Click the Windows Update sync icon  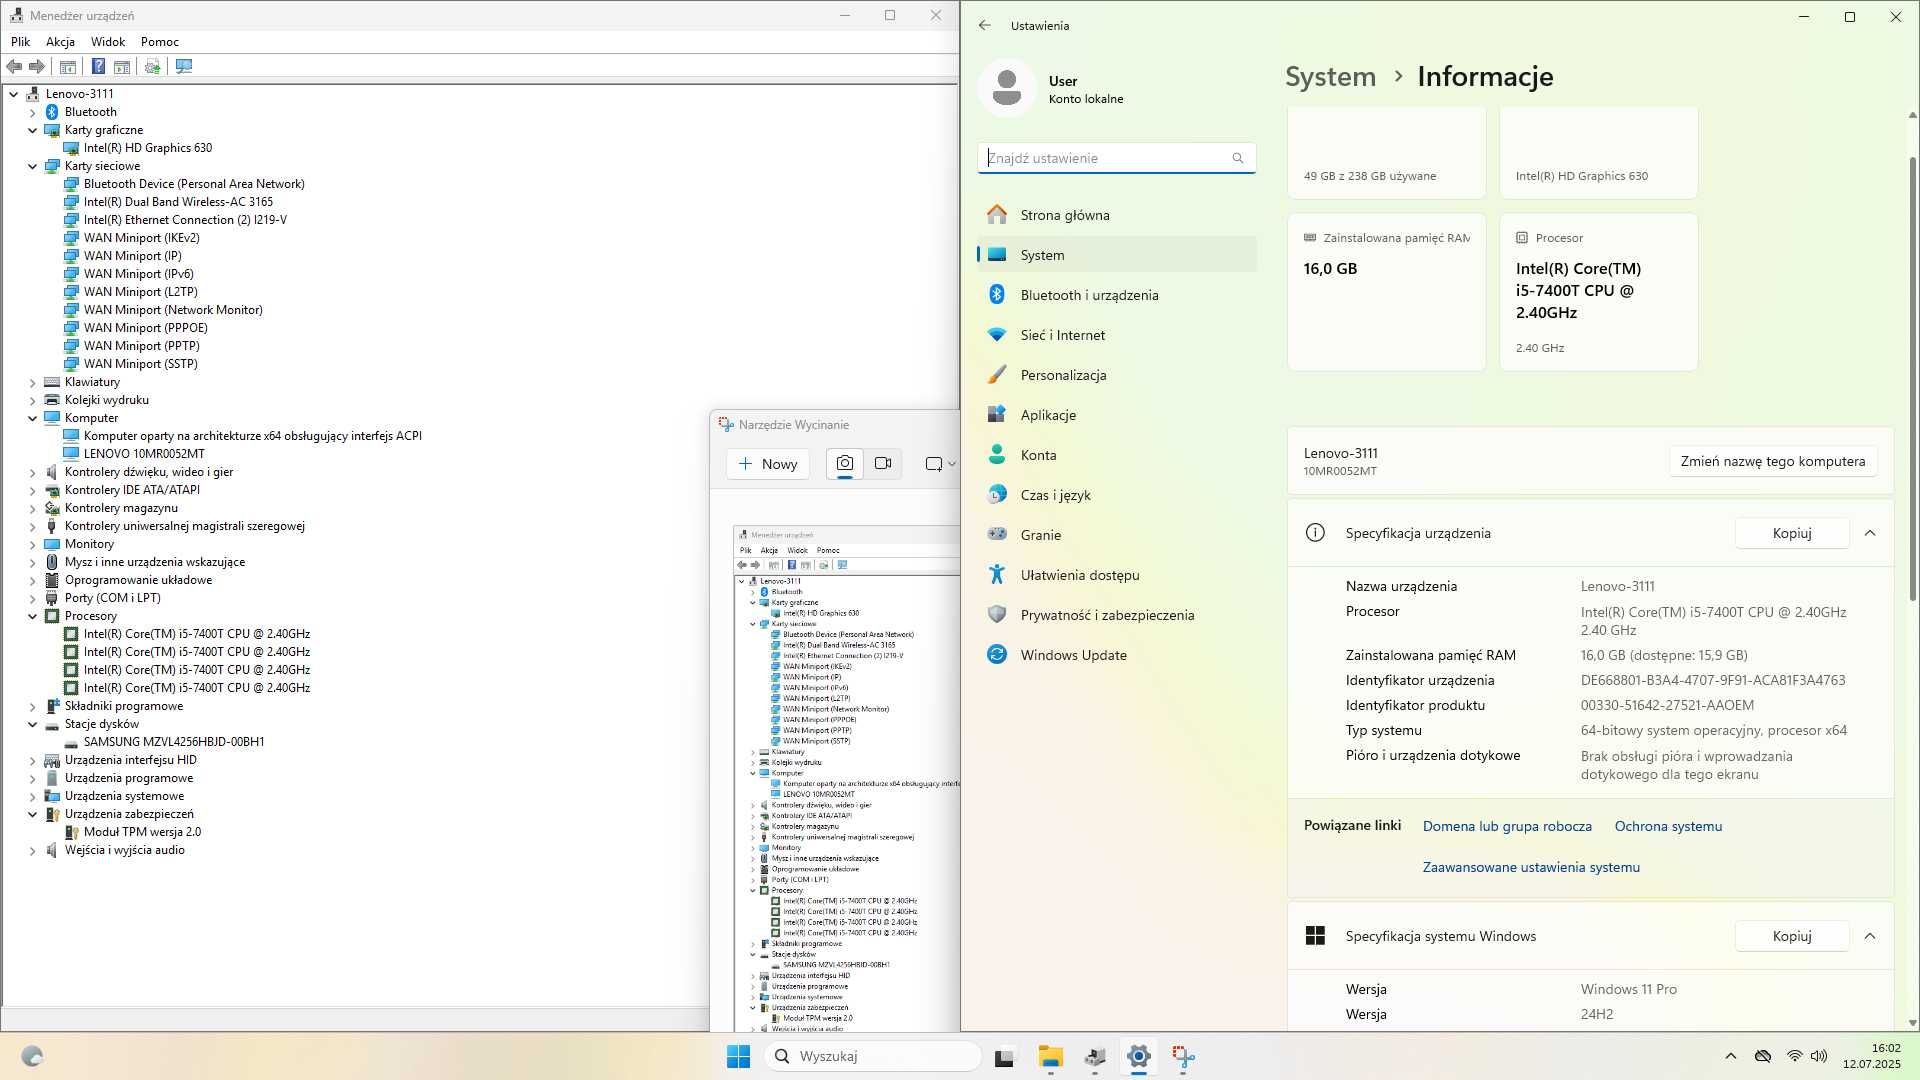pyautogui.click(x=997, y=654)
